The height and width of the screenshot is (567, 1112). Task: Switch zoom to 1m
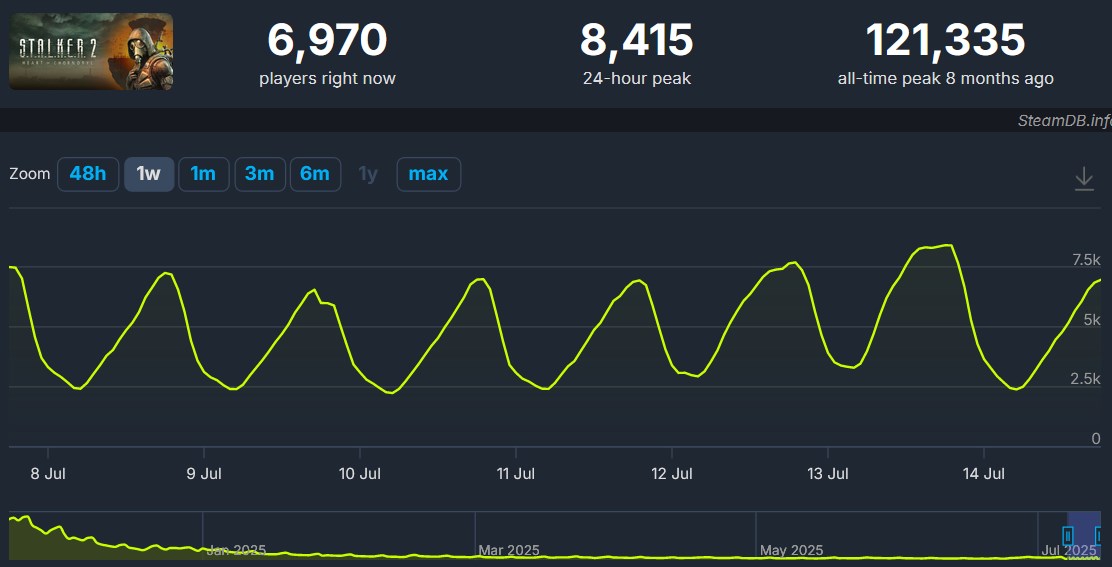pos(204,174)
